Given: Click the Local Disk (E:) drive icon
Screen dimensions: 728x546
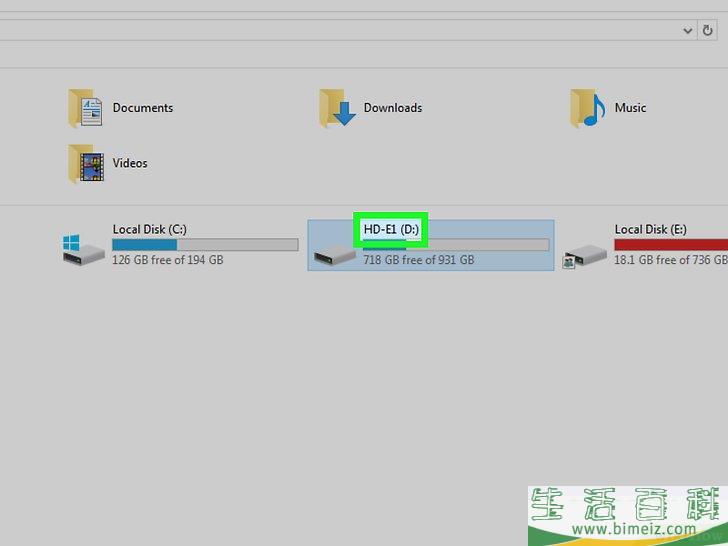Looking at the screenshot, I should [x=586, y=255].
